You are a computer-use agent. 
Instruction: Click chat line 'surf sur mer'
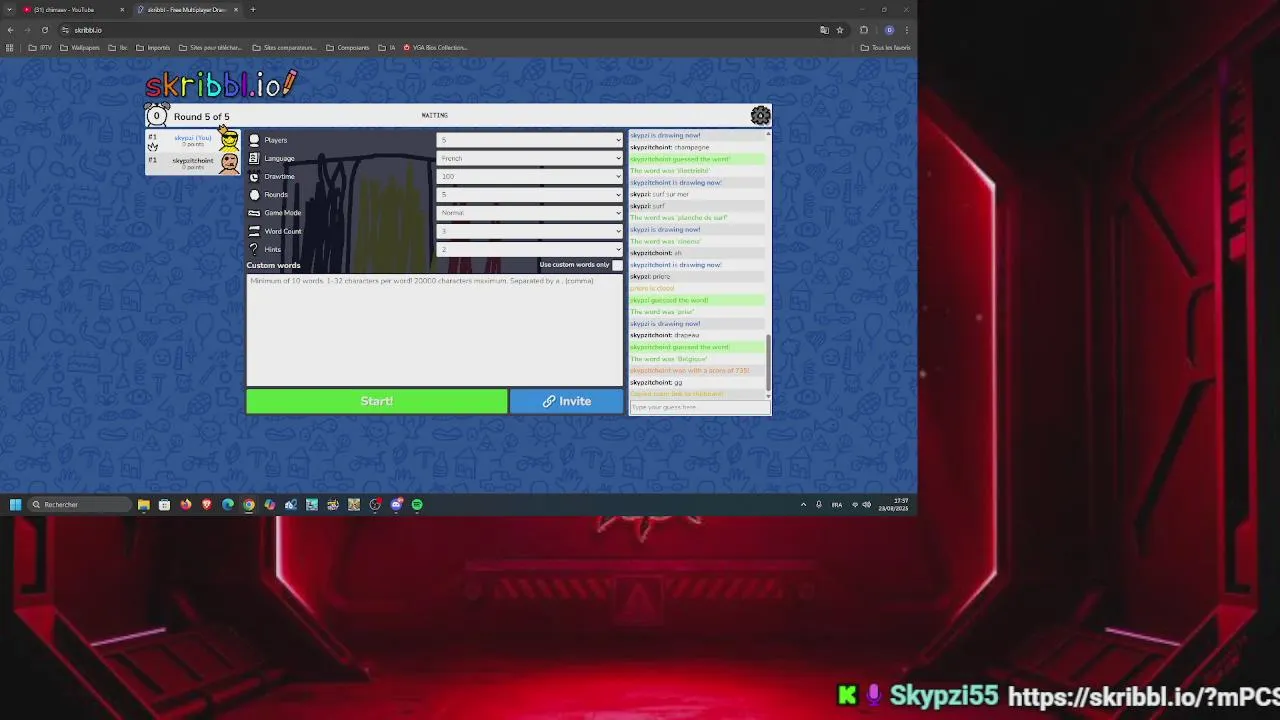click(659, 194)
